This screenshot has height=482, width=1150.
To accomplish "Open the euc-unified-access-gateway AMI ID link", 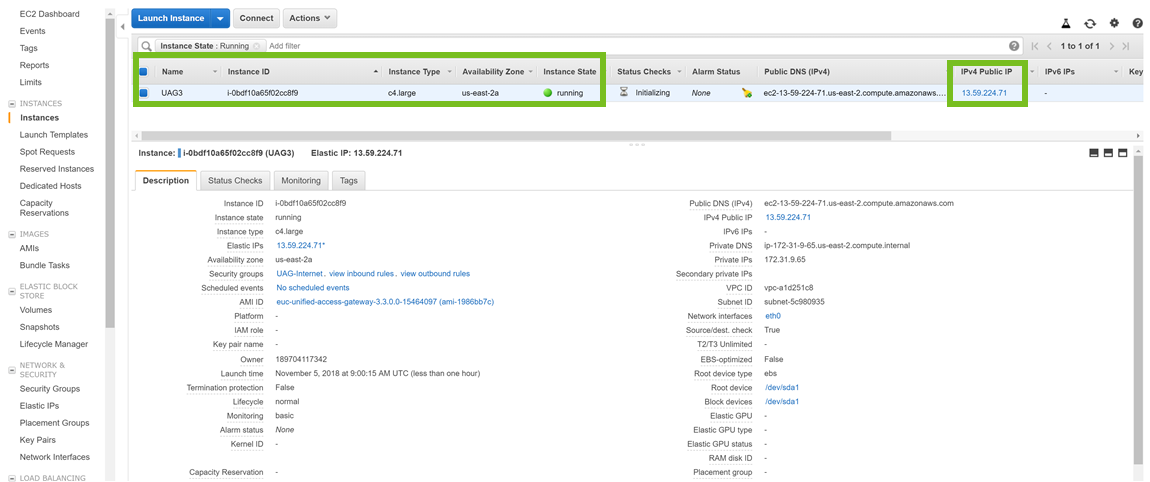I will click(385, 302).
